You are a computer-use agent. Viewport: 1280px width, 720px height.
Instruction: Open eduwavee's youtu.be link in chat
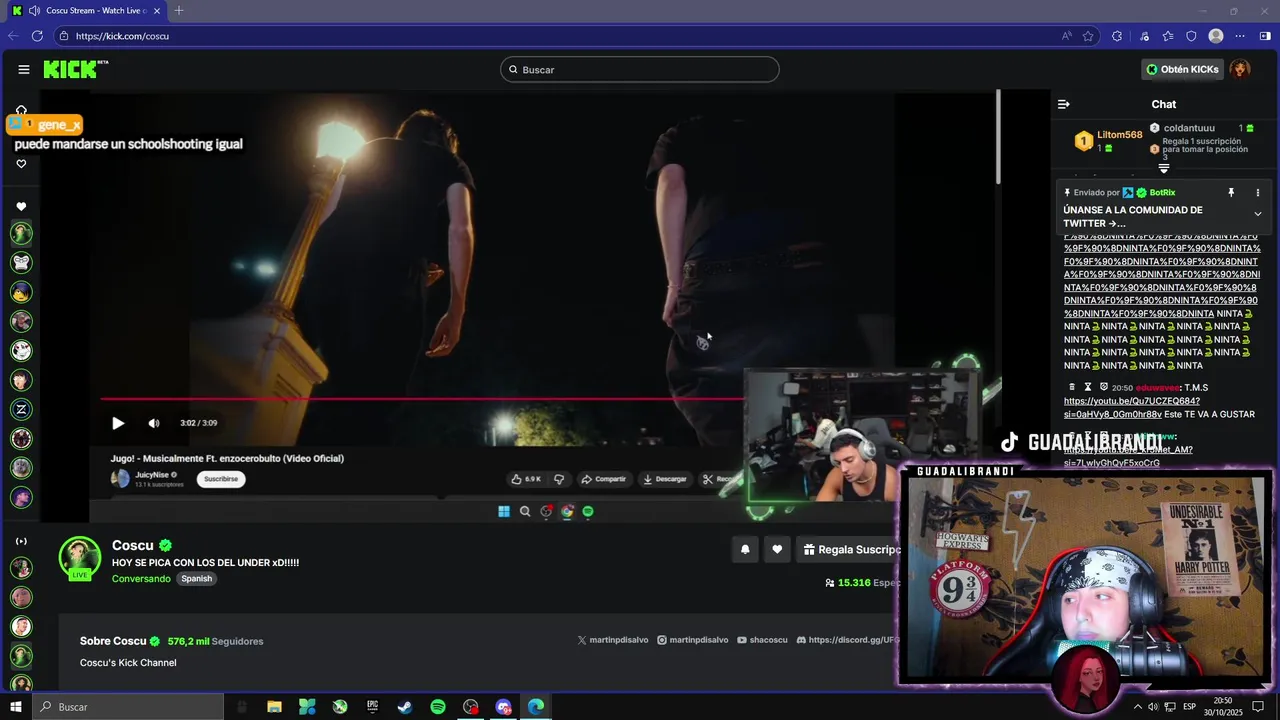[x=1131, y=408]
